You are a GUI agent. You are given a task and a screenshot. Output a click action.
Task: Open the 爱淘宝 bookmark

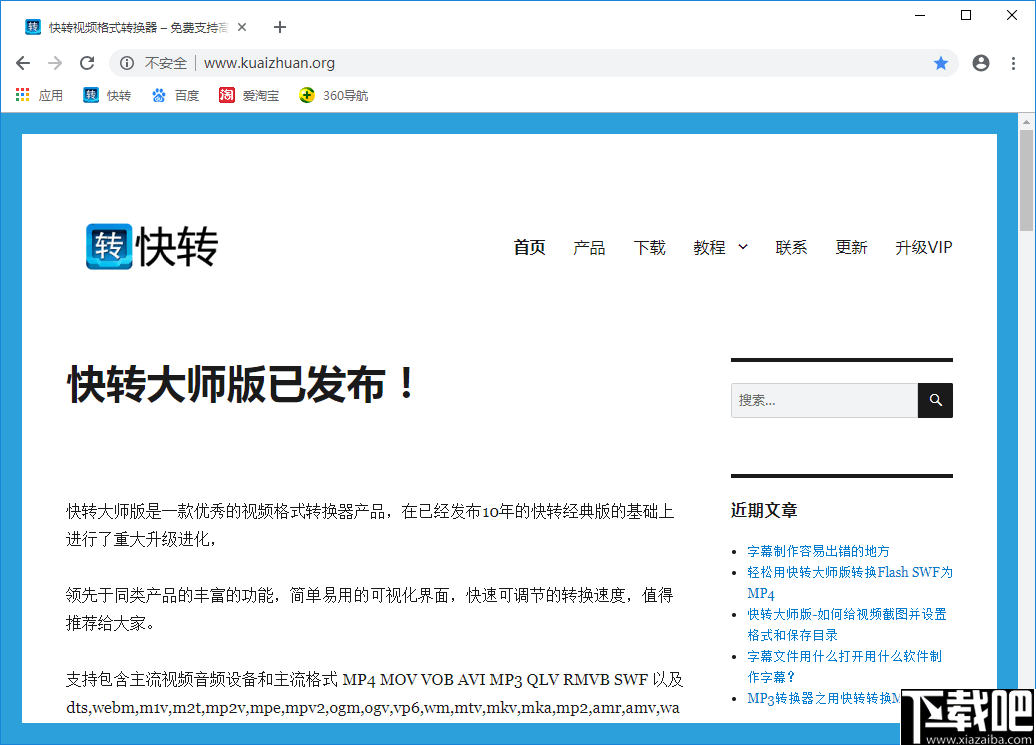click(x=248, y=95)
